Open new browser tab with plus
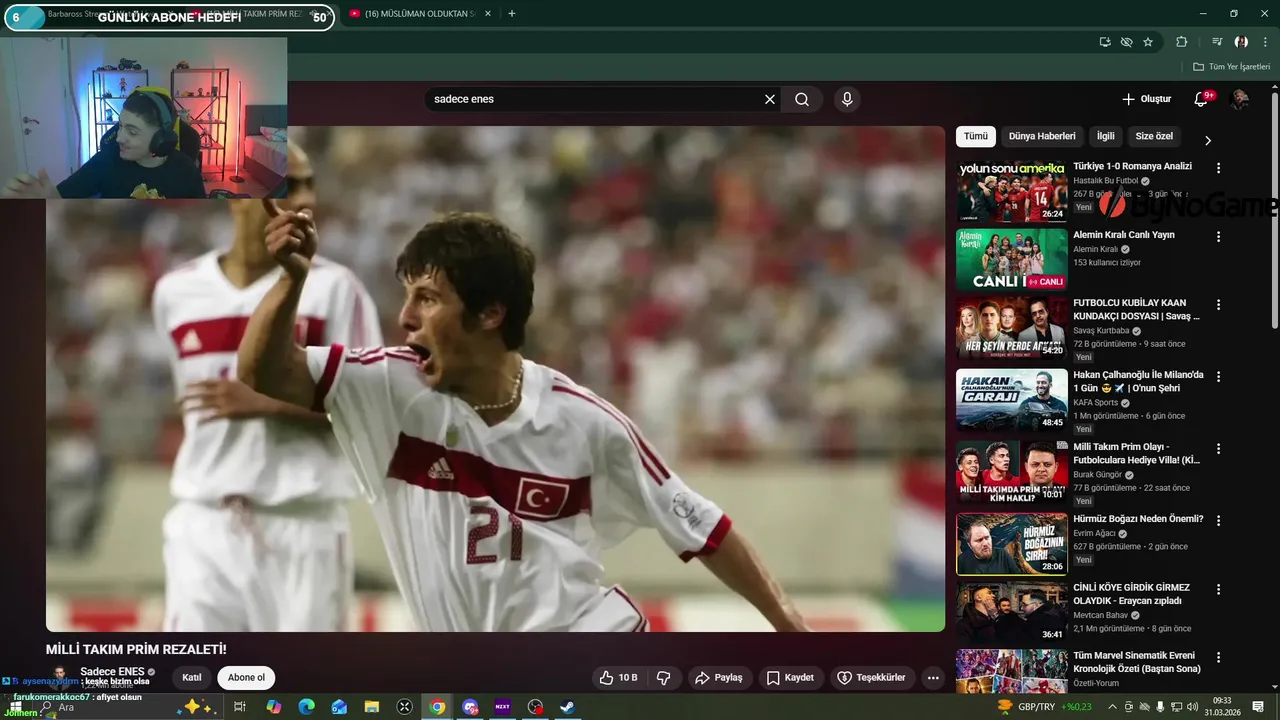Viewport: 1280px width, 720px height. 512,13
